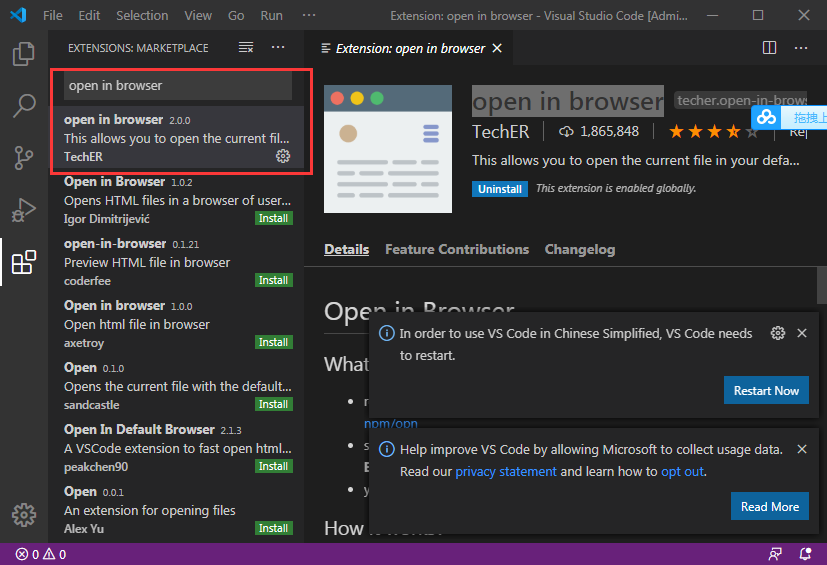This screenshot has height=565, width=827.
Task: Open the Selection menu
Action: 142,15
